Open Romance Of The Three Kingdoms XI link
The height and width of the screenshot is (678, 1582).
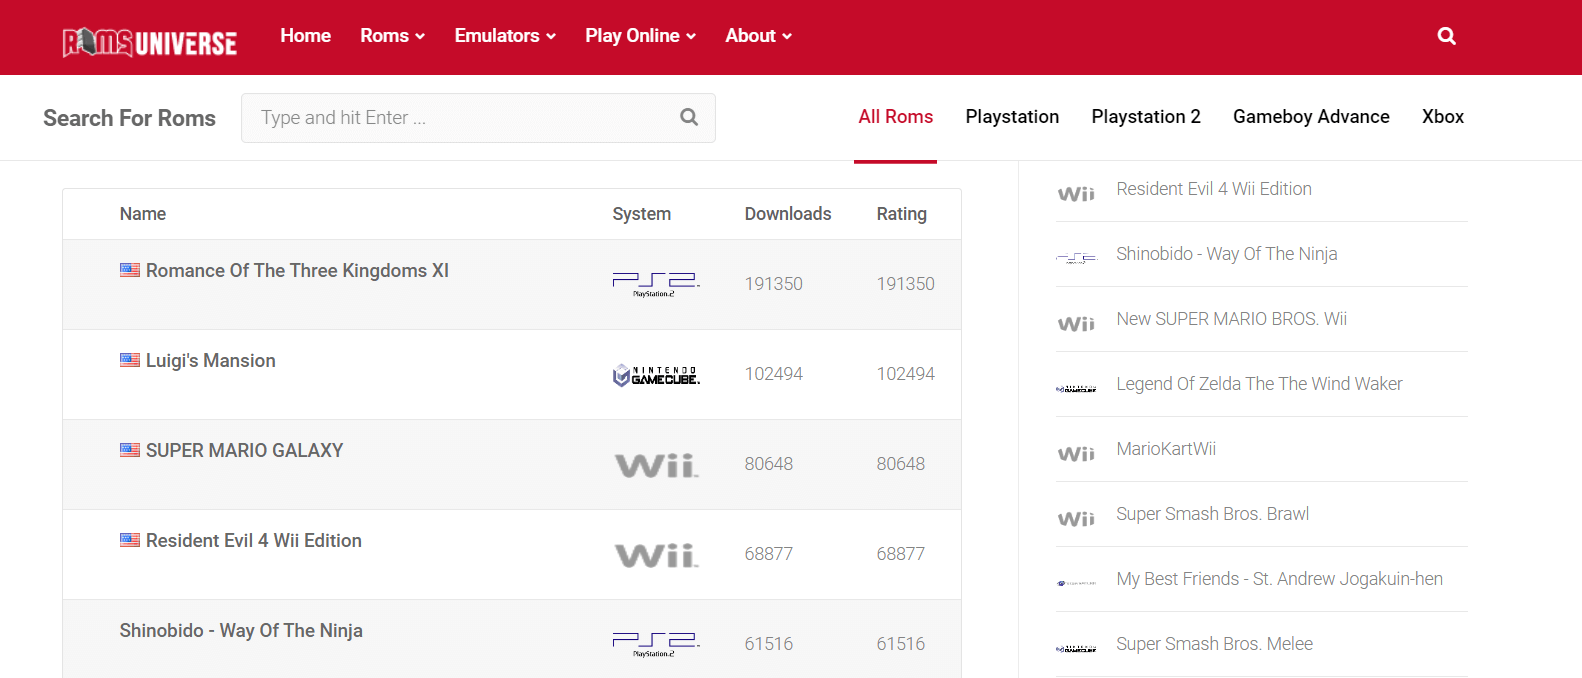[297, 271]
